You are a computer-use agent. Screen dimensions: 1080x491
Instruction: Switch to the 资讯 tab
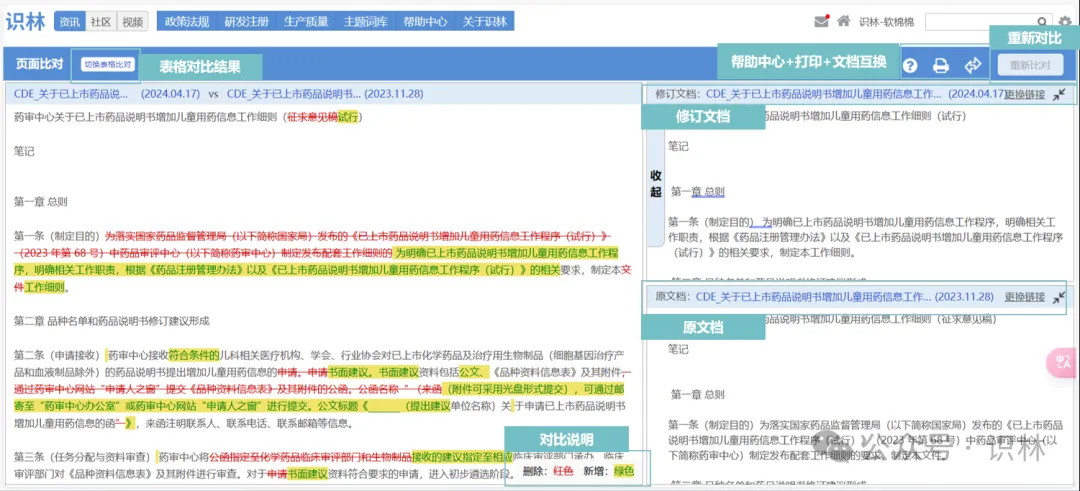(x=70, y=21)
